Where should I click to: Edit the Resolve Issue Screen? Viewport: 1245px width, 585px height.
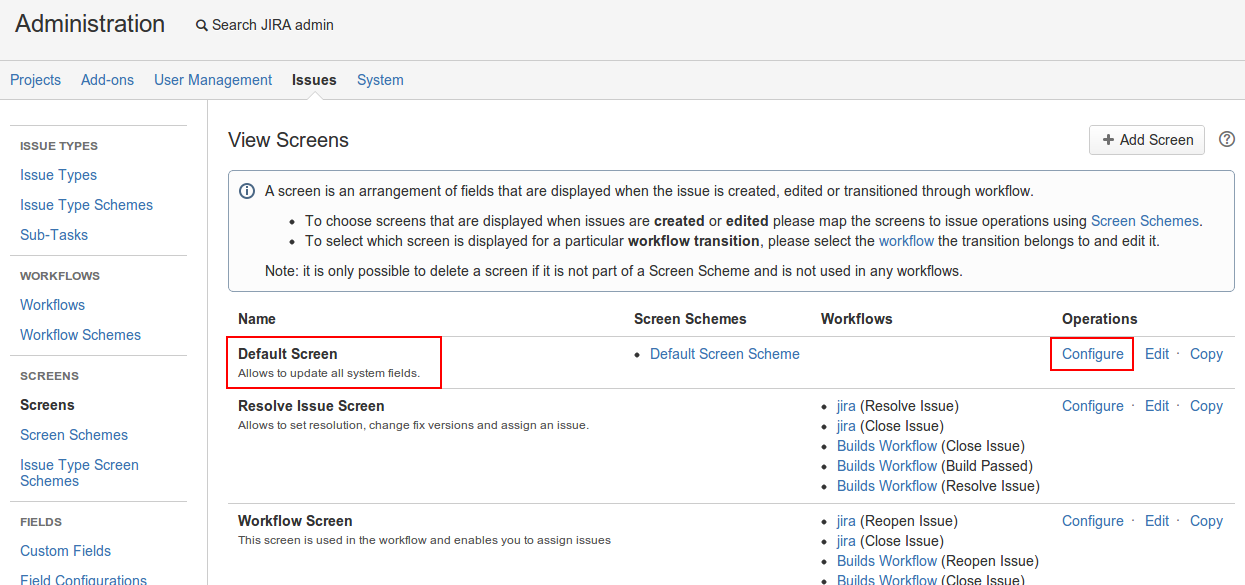[1157, 406]
